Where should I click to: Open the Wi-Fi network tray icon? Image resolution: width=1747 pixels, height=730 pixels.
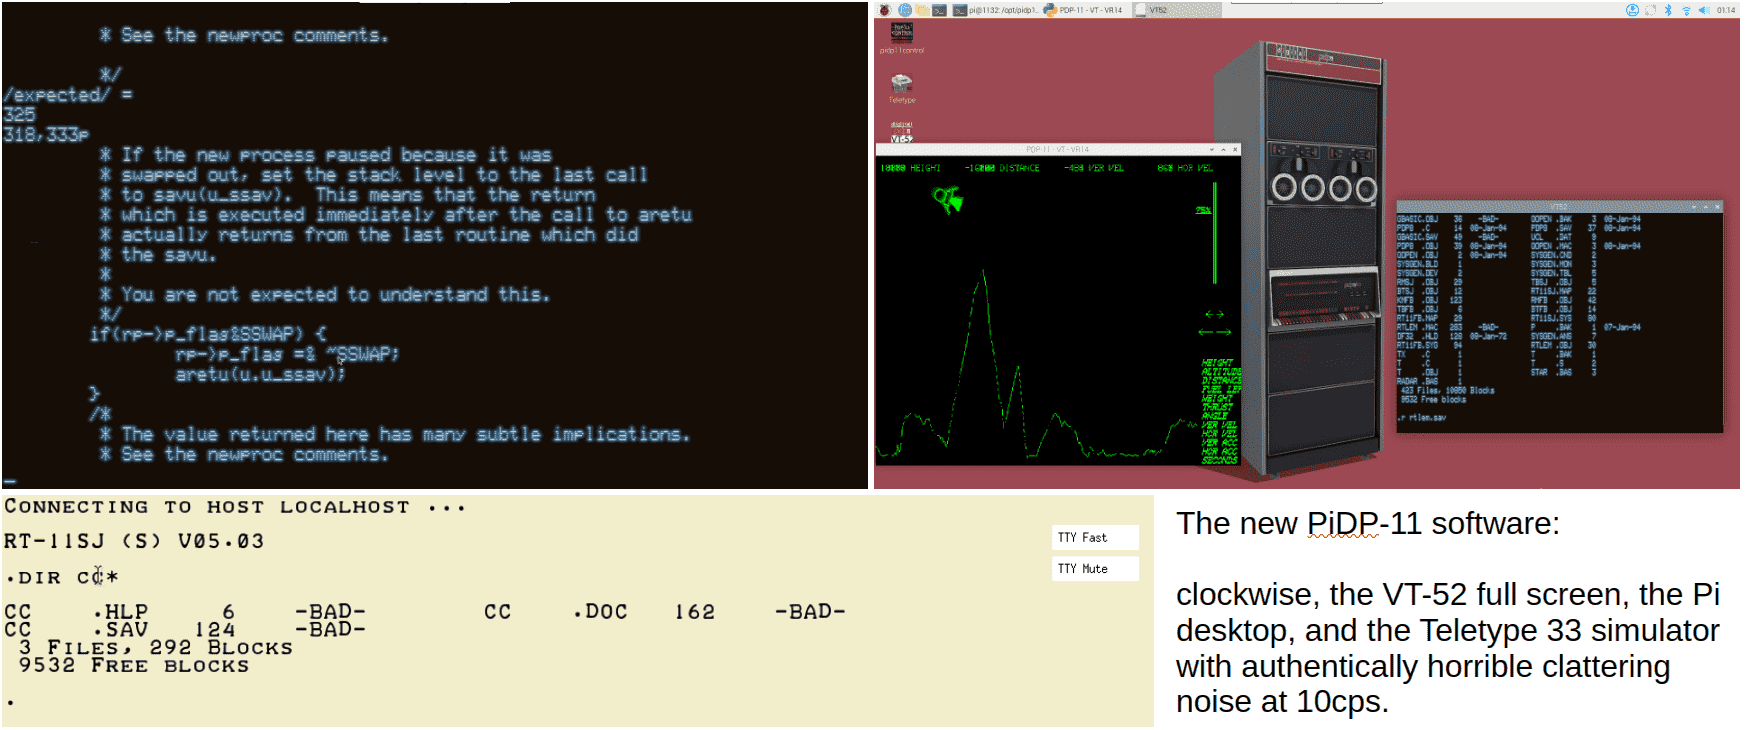[1686, 10]
